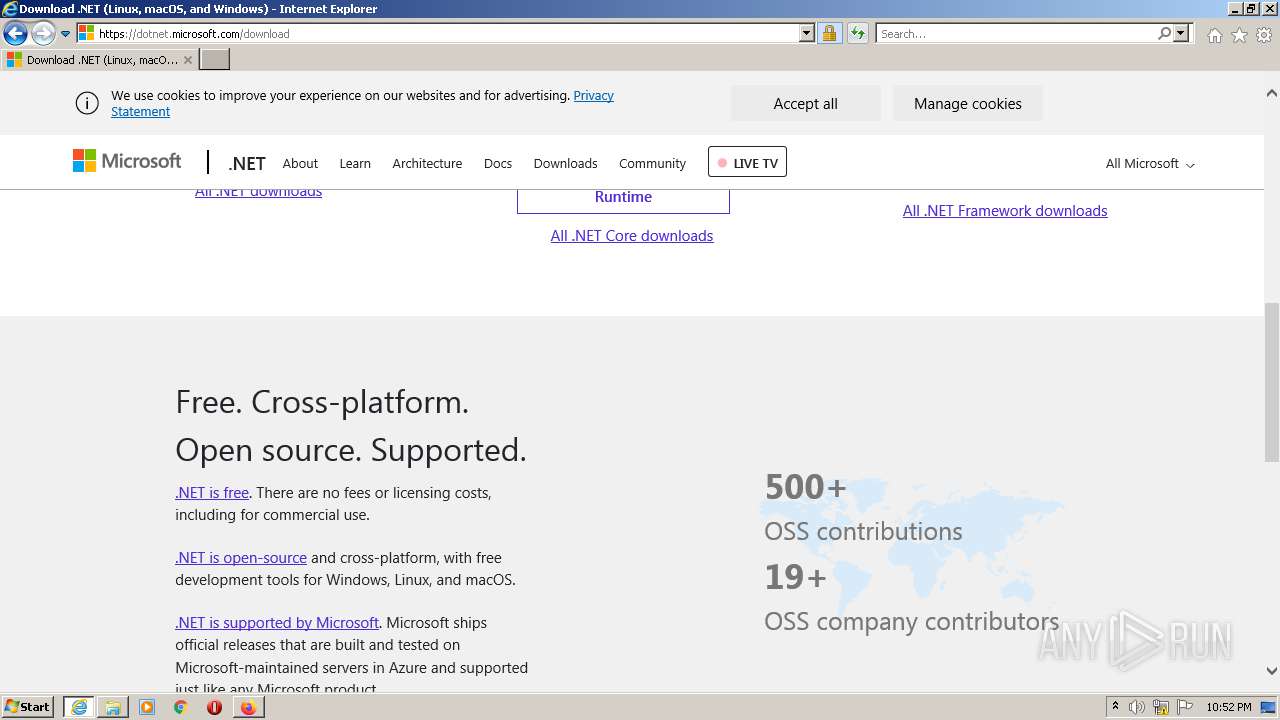
Task: Launch Chrome from taskbar
Action: coord(181,707)
